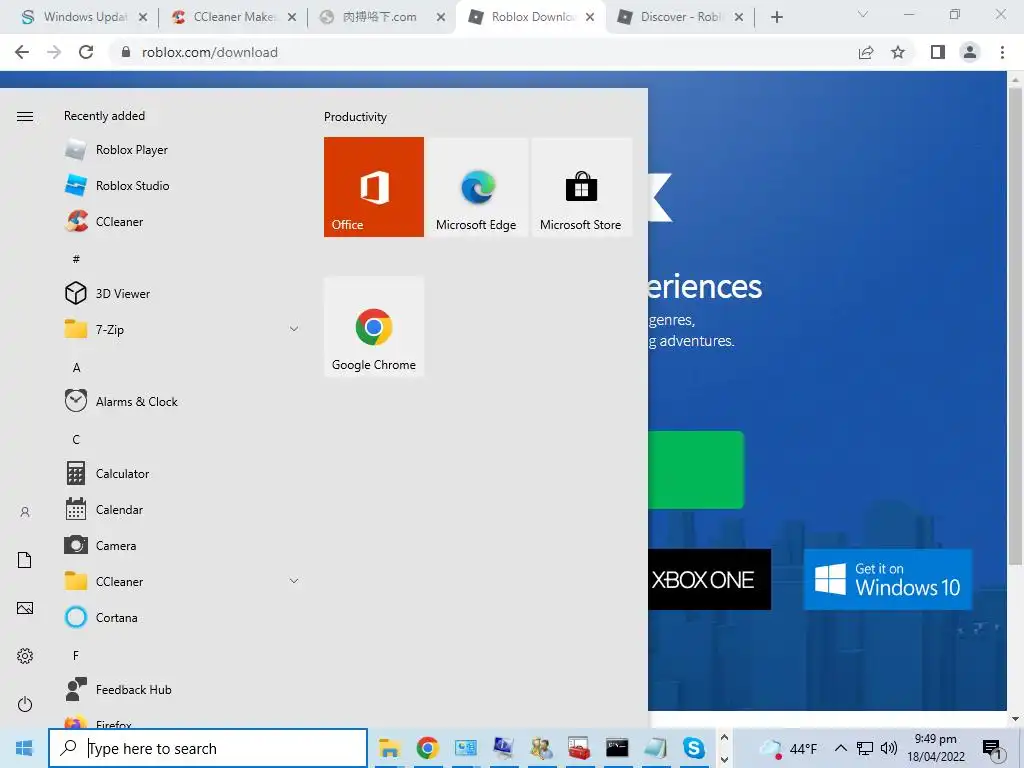Show hidden system tray icons
The height and width of the screenshot is (768, 1024).
(840, 748)
